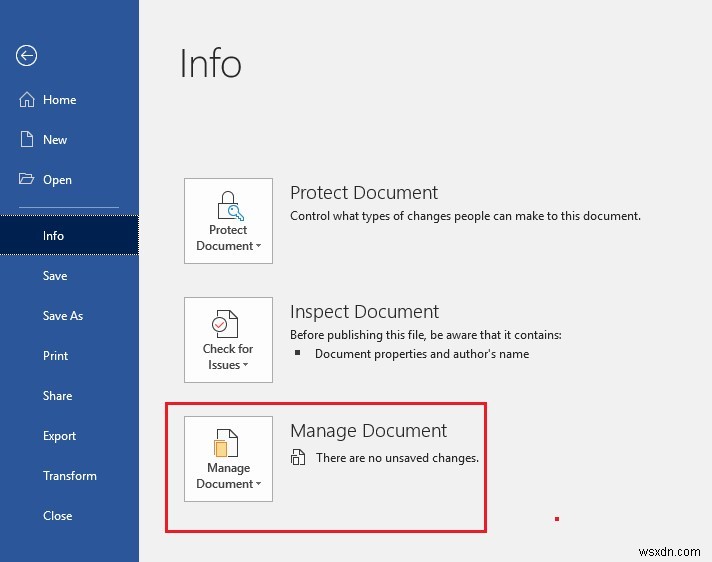Open the Transform option
This screenshot has height=562, width=712.
click(69, 476)
